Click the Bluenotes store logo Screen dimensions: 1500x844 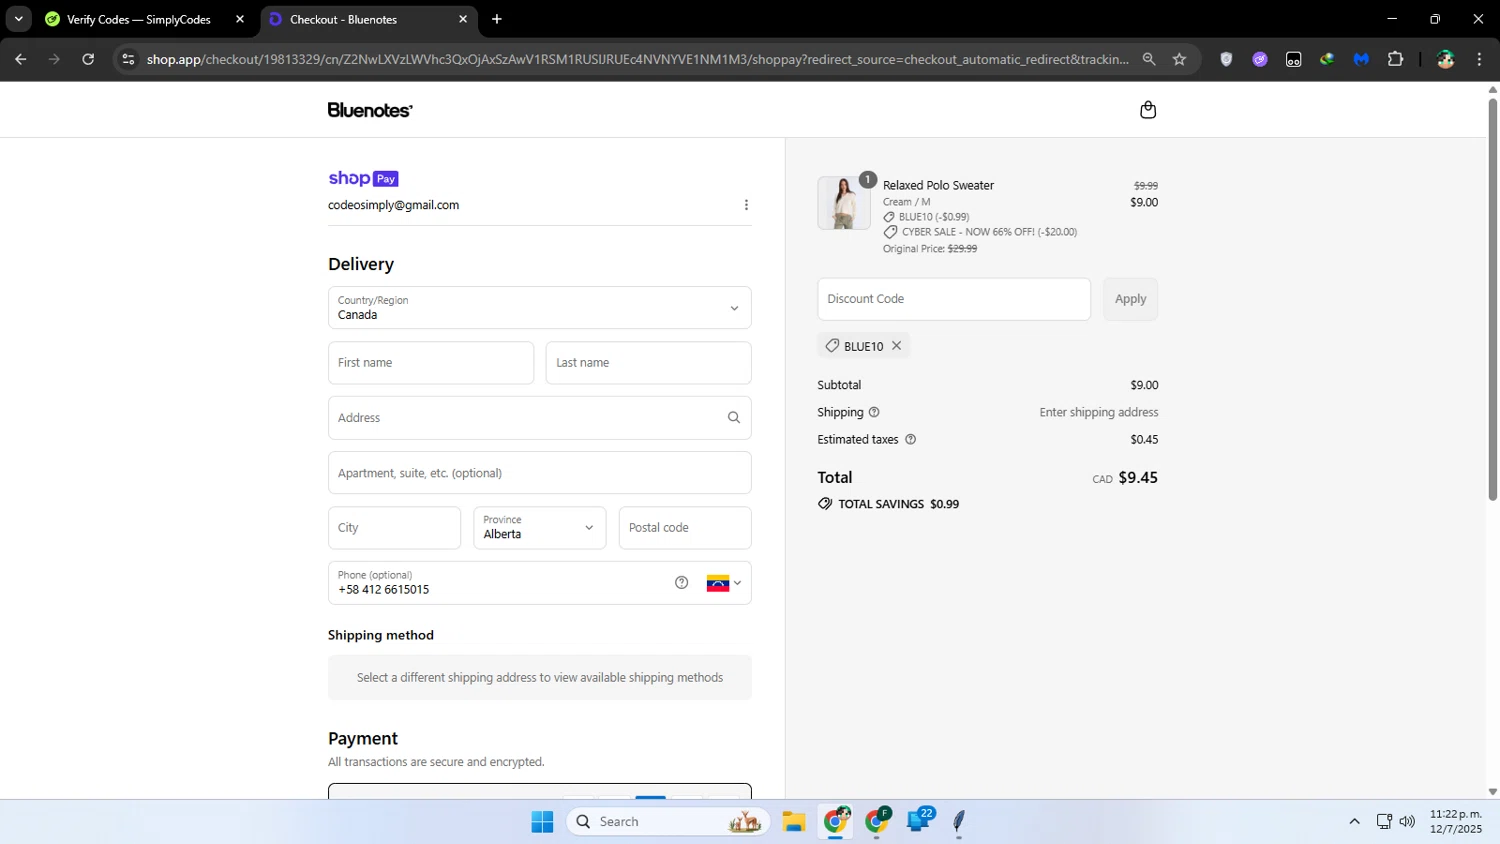tap(370, 110)
